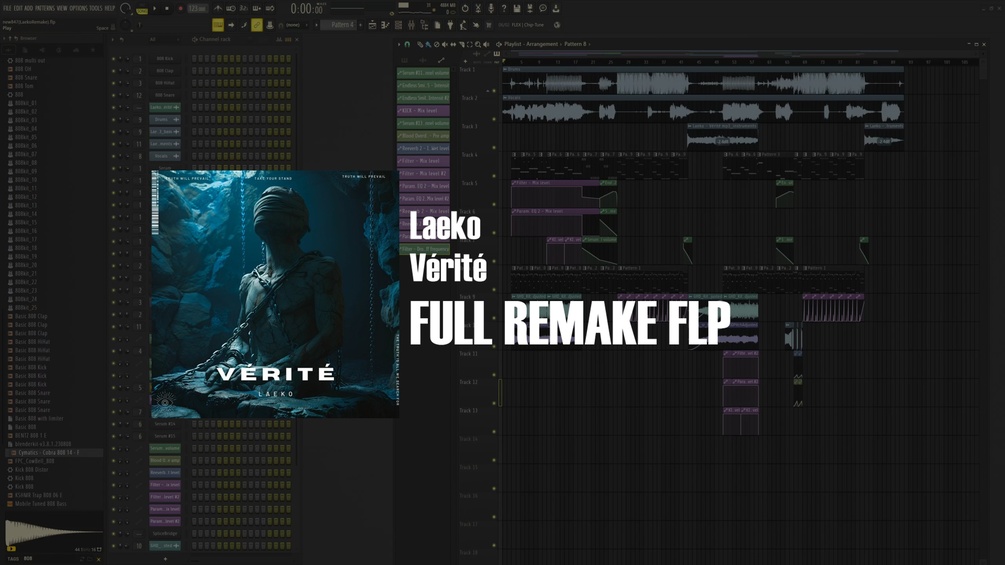Select the Playlist slip tool
The width and height of the screenshot is (1005, 565).
tap(453, 44)
